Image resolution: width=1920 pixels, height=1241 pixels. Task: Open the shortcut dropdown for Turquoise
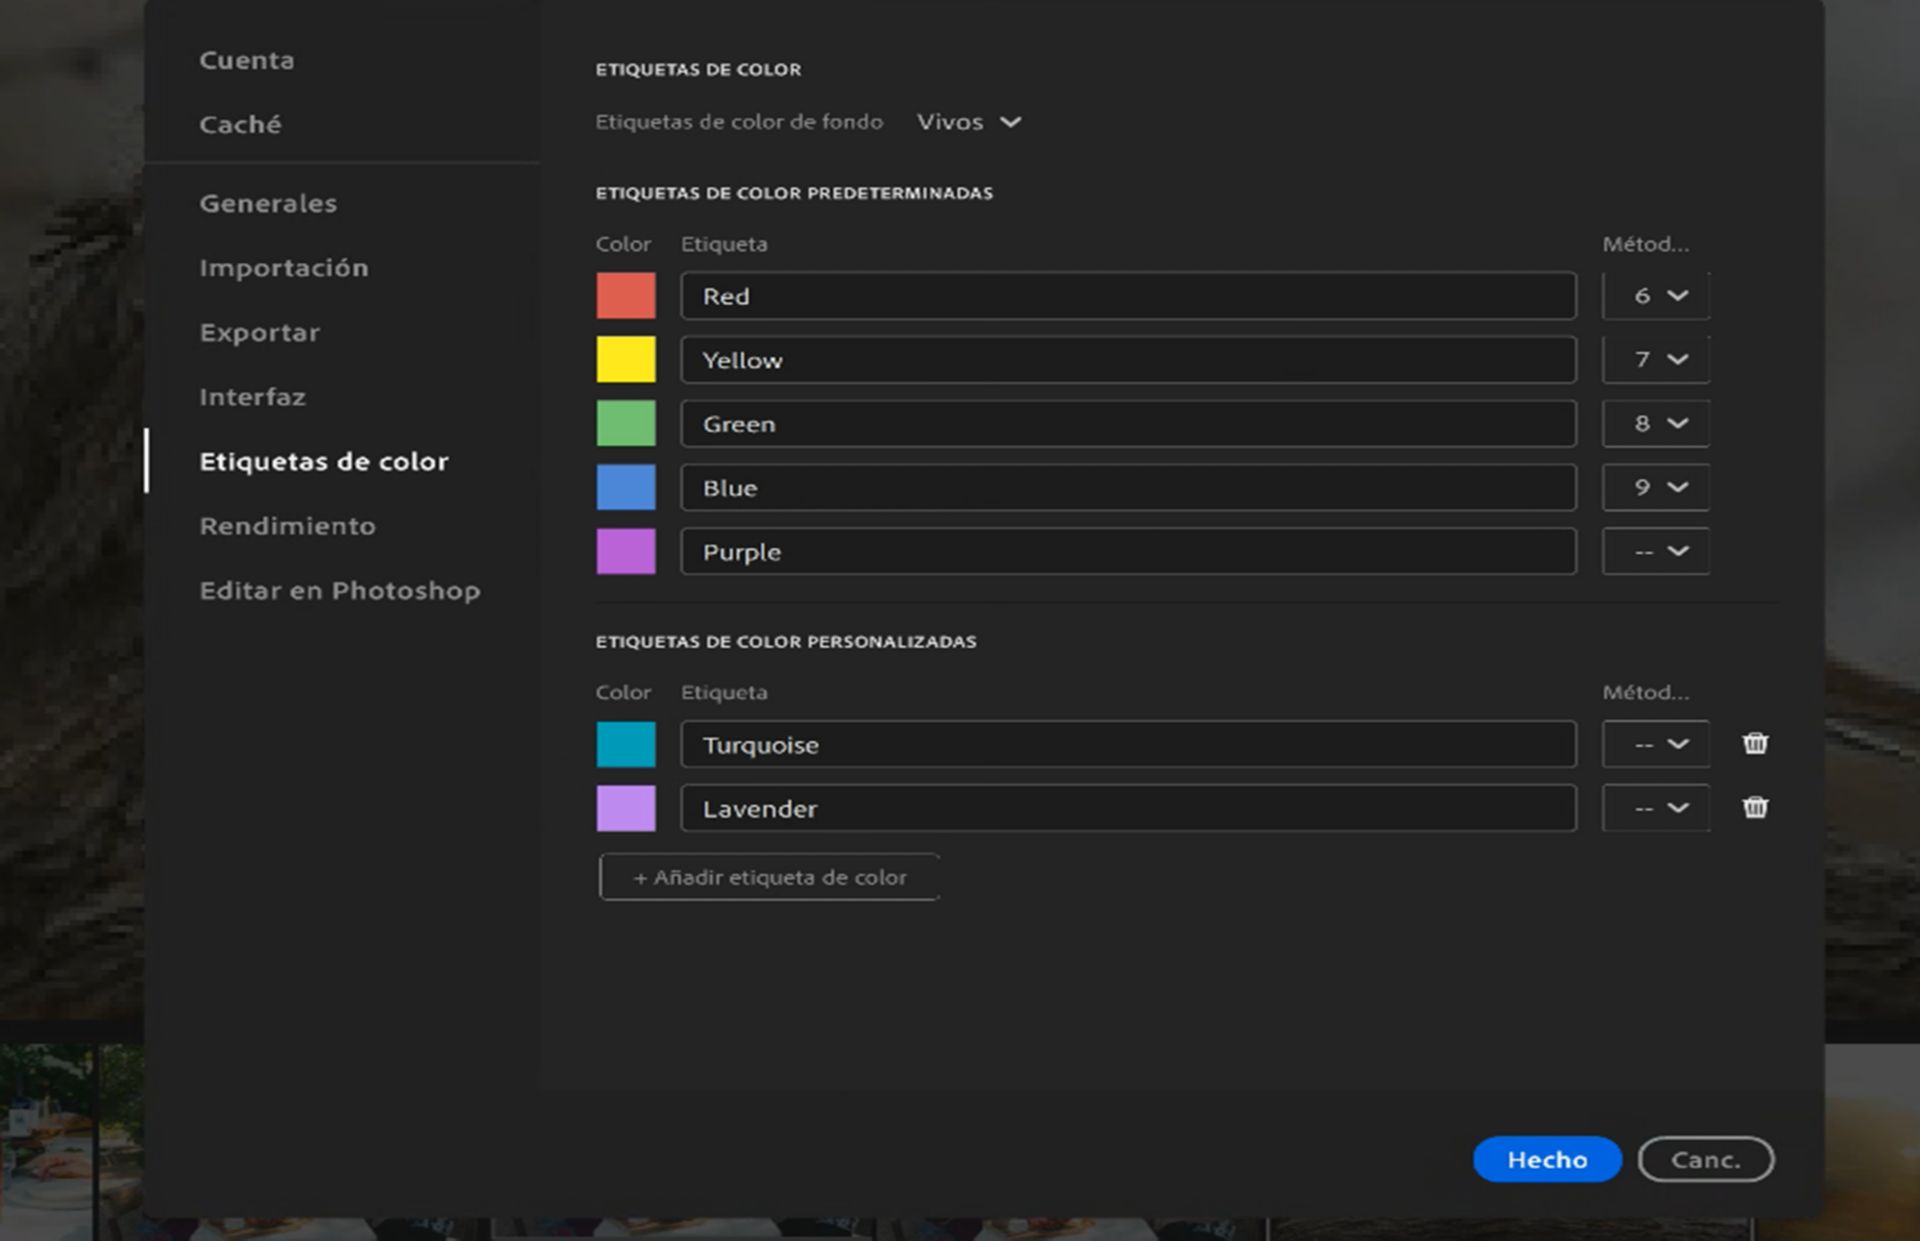point(1656,745)
